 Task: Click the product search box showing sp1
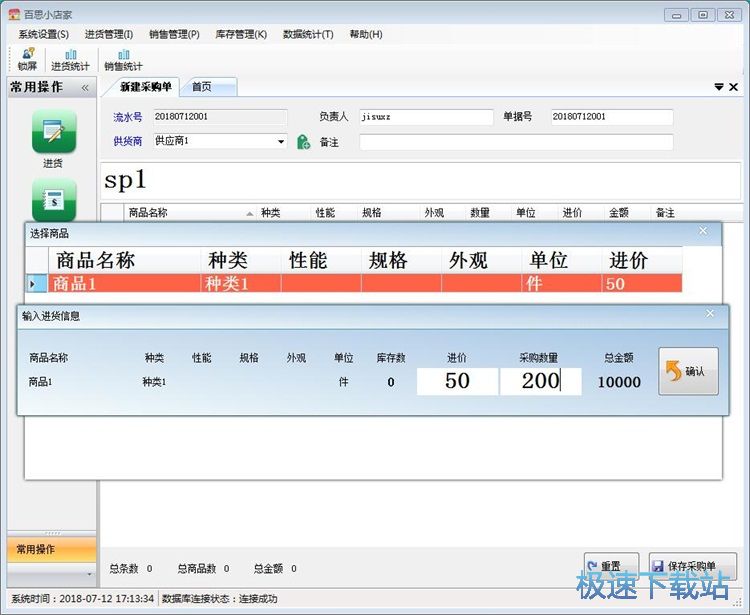(x=420, y=181)
